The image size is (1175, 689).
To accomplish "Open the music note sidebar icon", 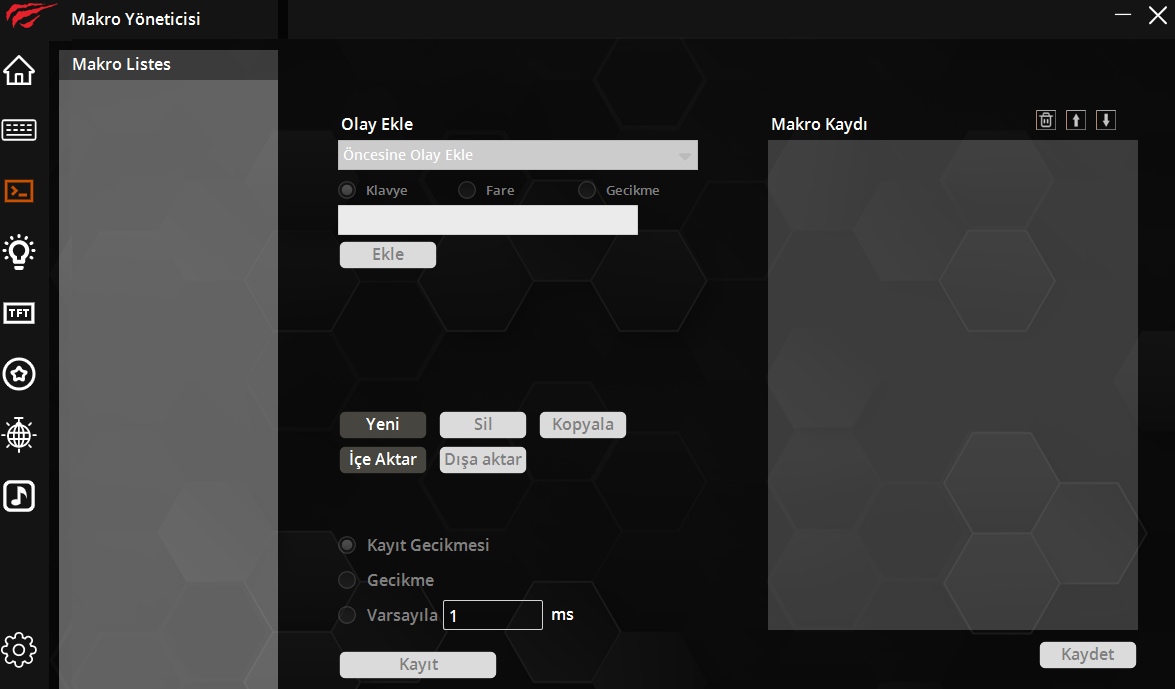I will 19,496.
